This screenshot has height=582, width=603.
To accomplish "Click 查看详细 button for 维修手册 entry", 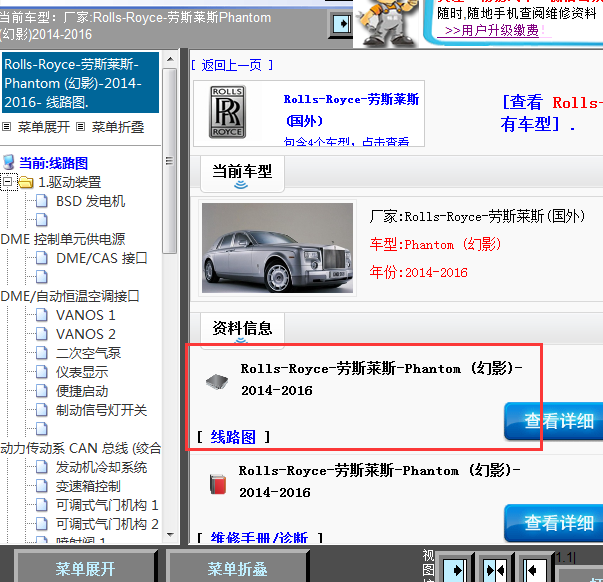I will click(554, 523).
